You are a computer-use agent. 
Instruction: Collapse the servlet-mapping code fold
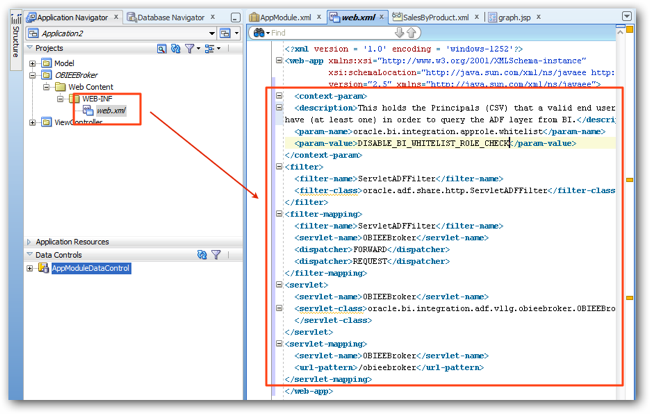(279, 344)
